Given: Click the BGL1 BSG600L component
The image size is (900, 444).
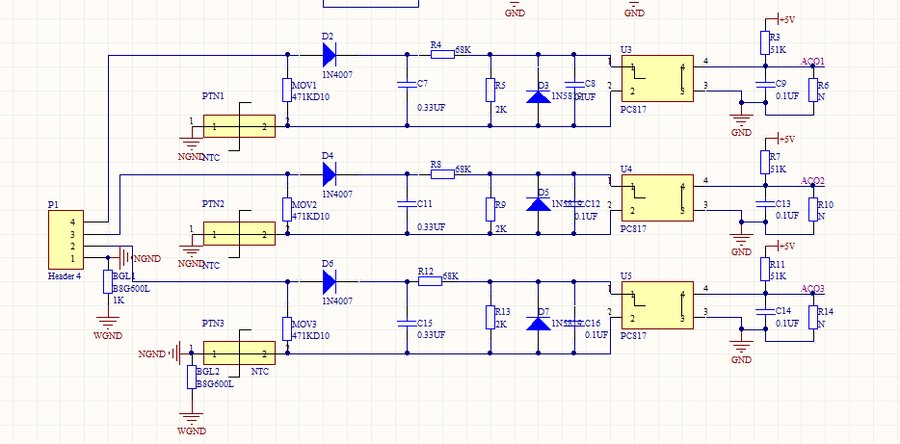Looking at the screenshot, I should tap(109, 281).
